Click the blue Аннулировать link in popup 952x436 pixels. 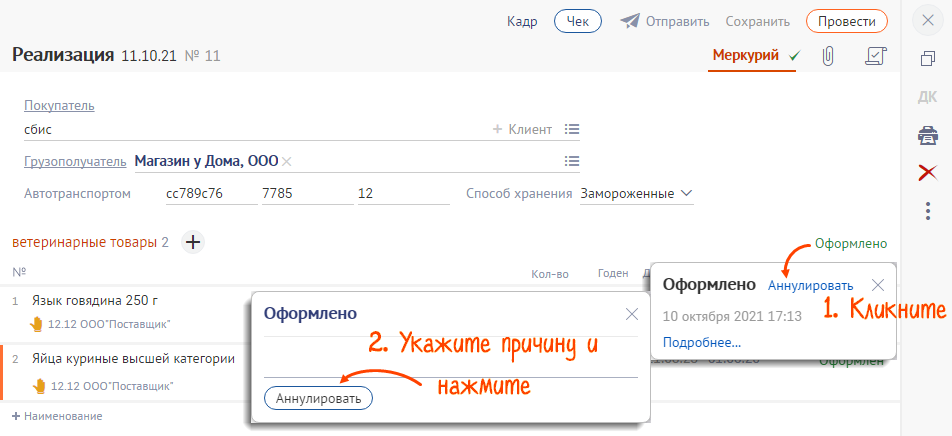pyautogui.click(x=810, y=286)
